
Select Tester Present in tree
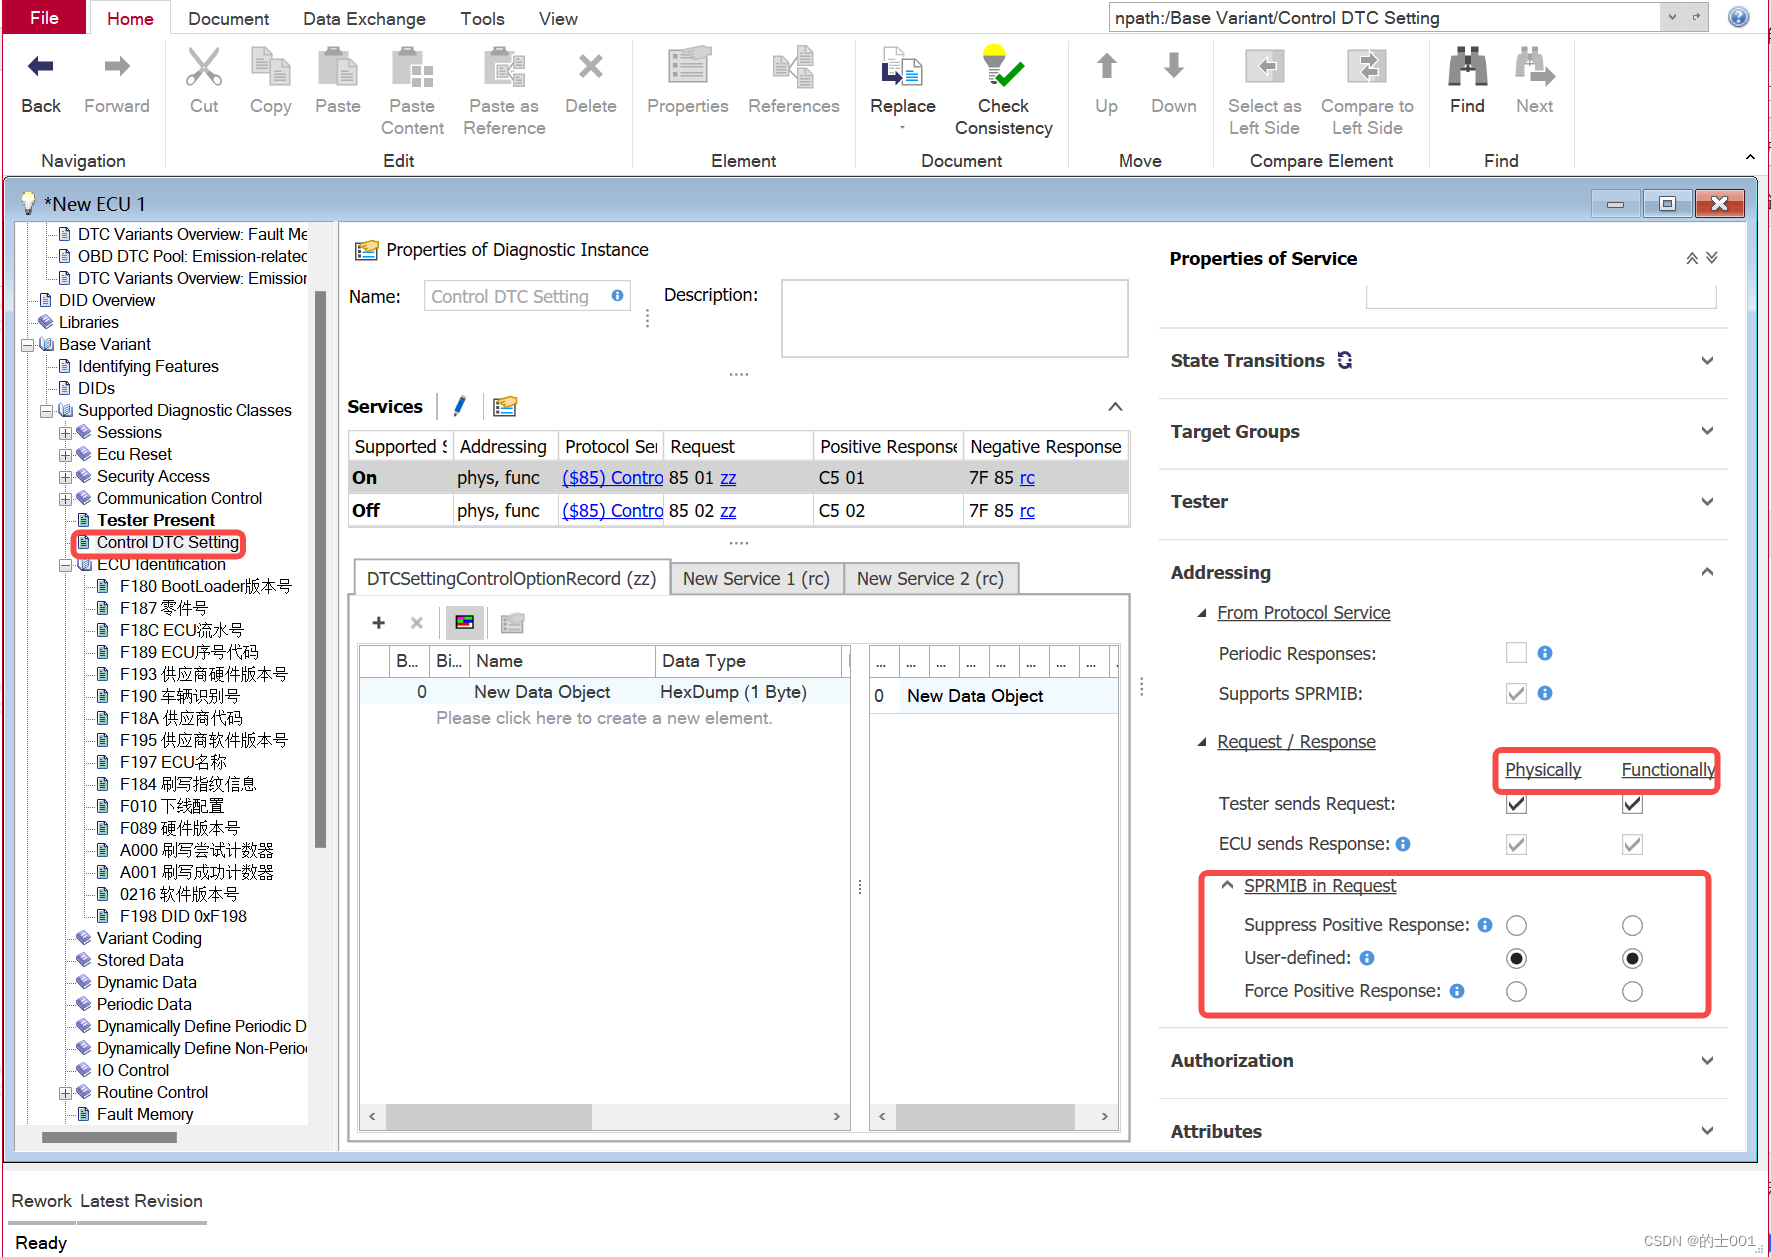155,520
